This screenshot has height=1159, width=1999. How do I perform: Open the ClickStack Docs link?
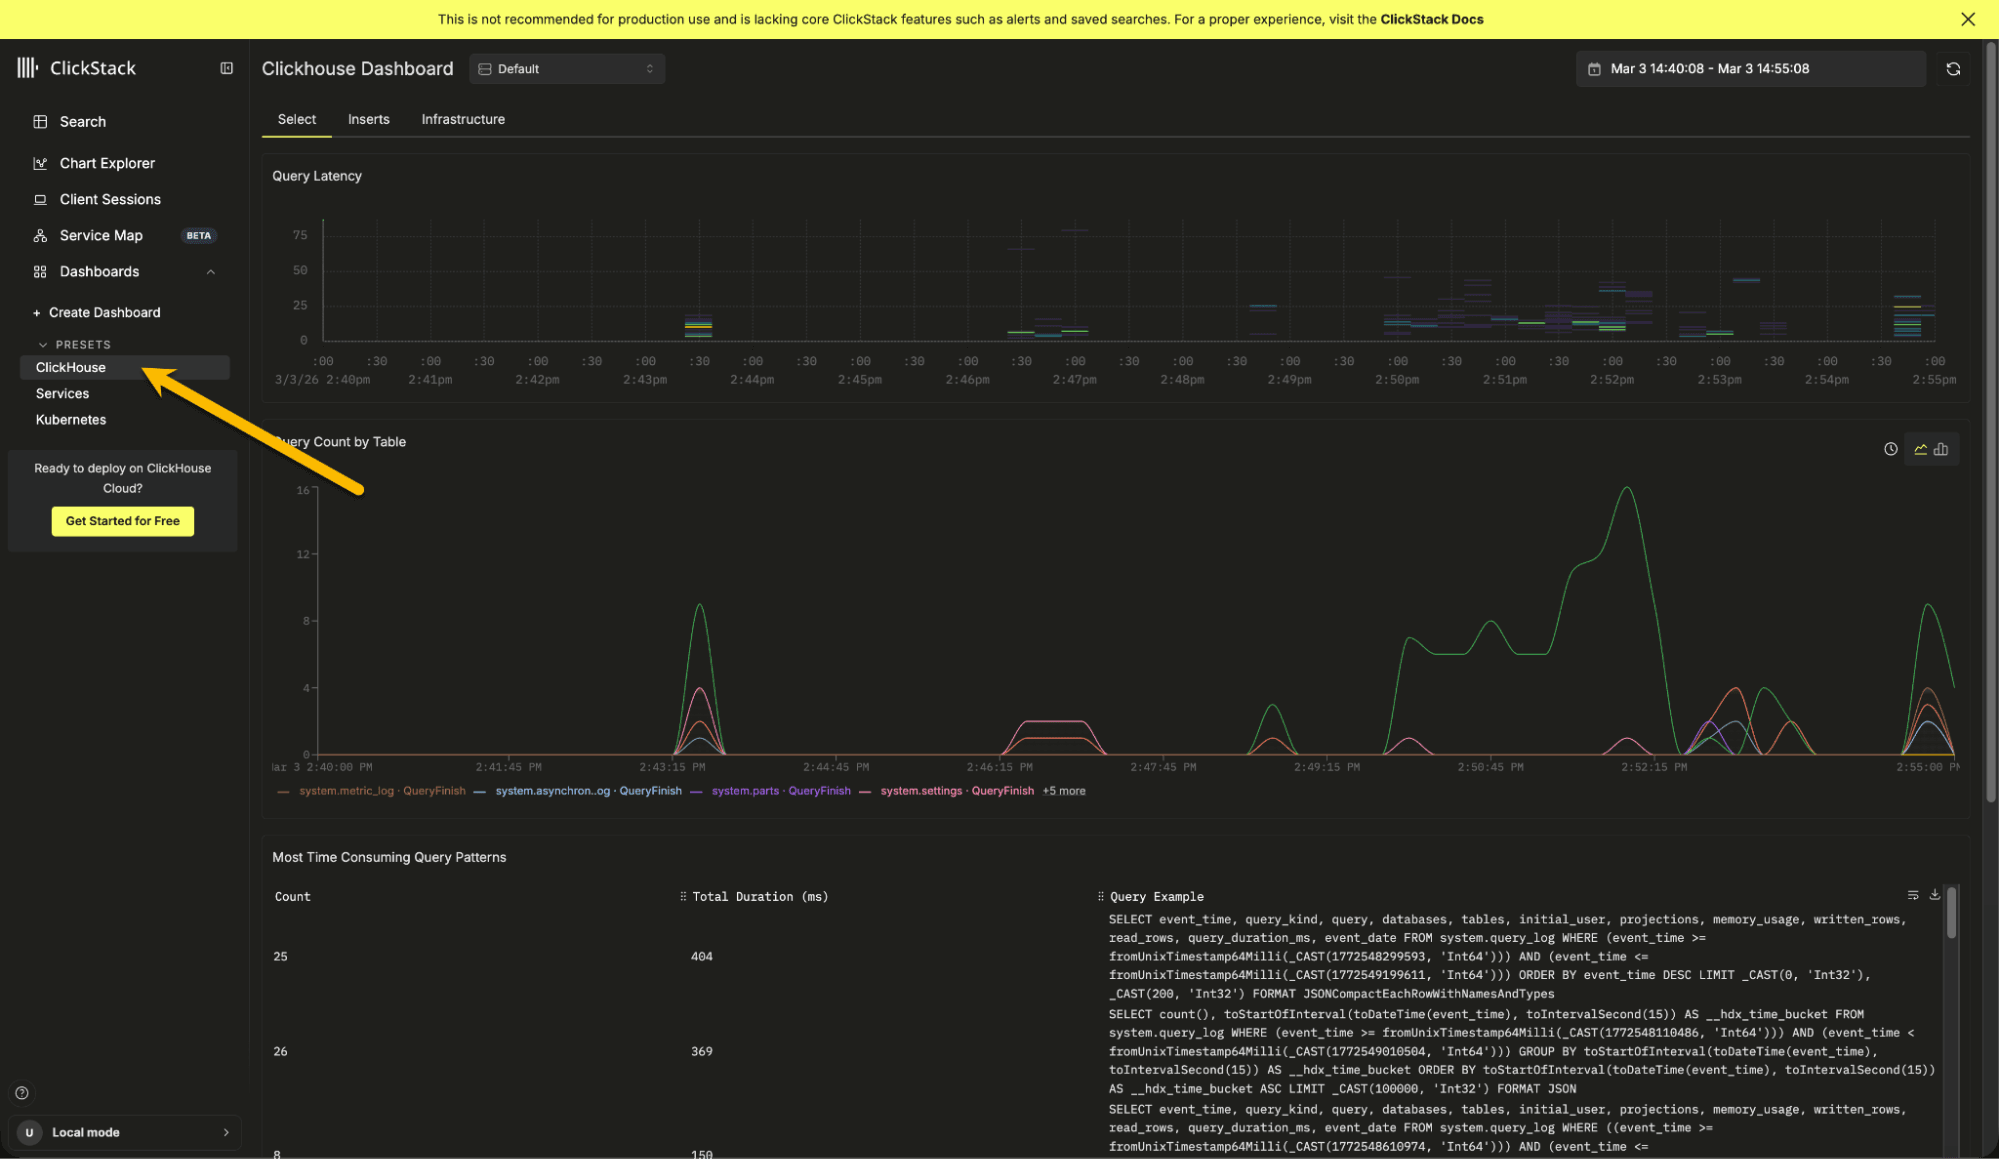(x=1431, y=19)
